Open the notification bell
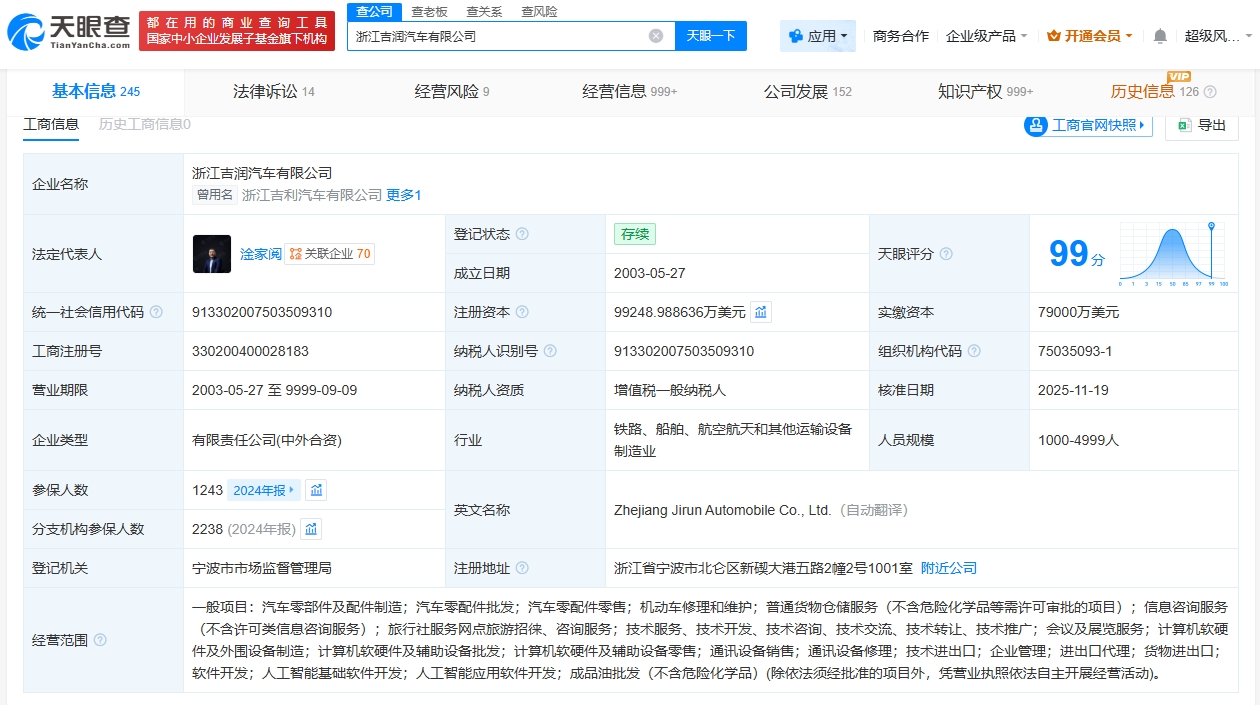The width and height of the screenshot is (1260, 705). click(1160, 36)
